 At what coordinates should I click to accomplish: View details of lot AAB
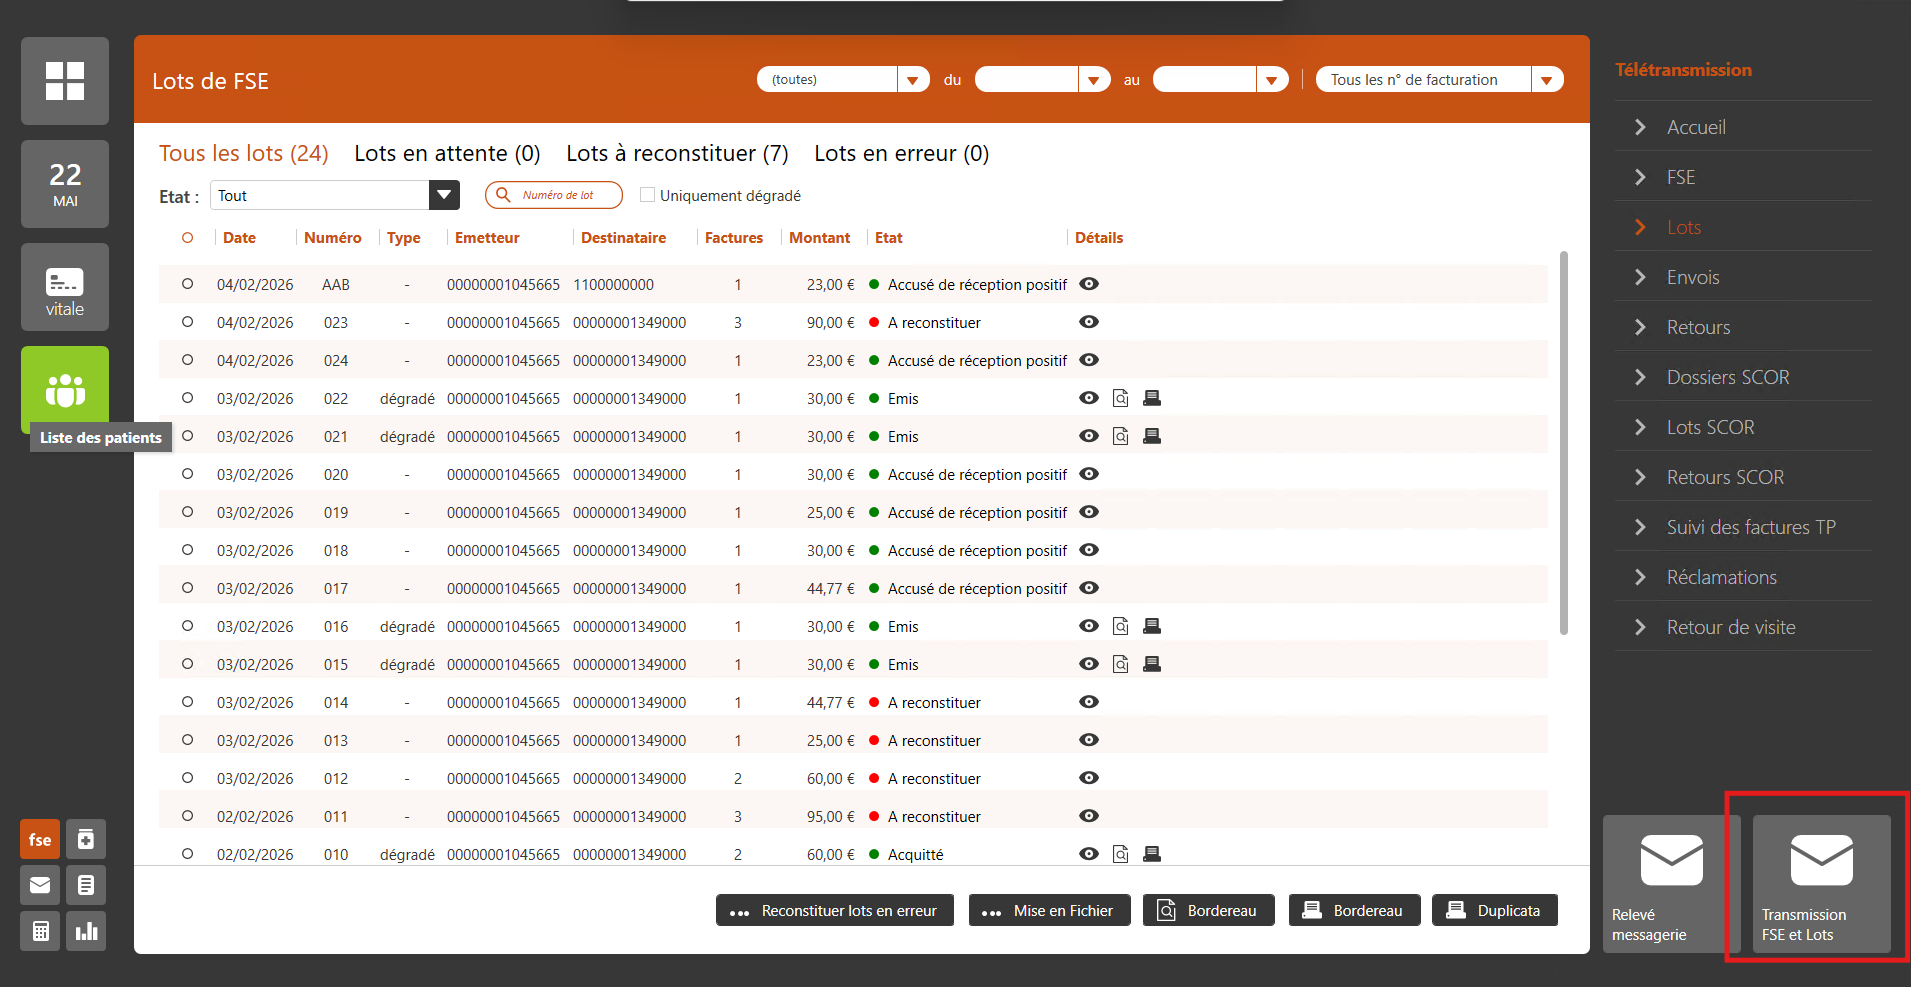pos(1089,284)
